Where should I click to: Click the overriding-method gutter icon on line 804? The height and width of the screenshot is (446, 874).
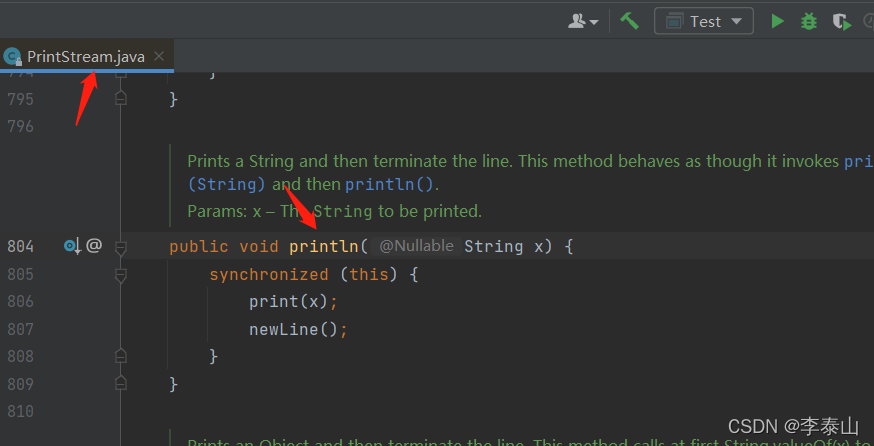pyautogui.click(x=72, y=245)
